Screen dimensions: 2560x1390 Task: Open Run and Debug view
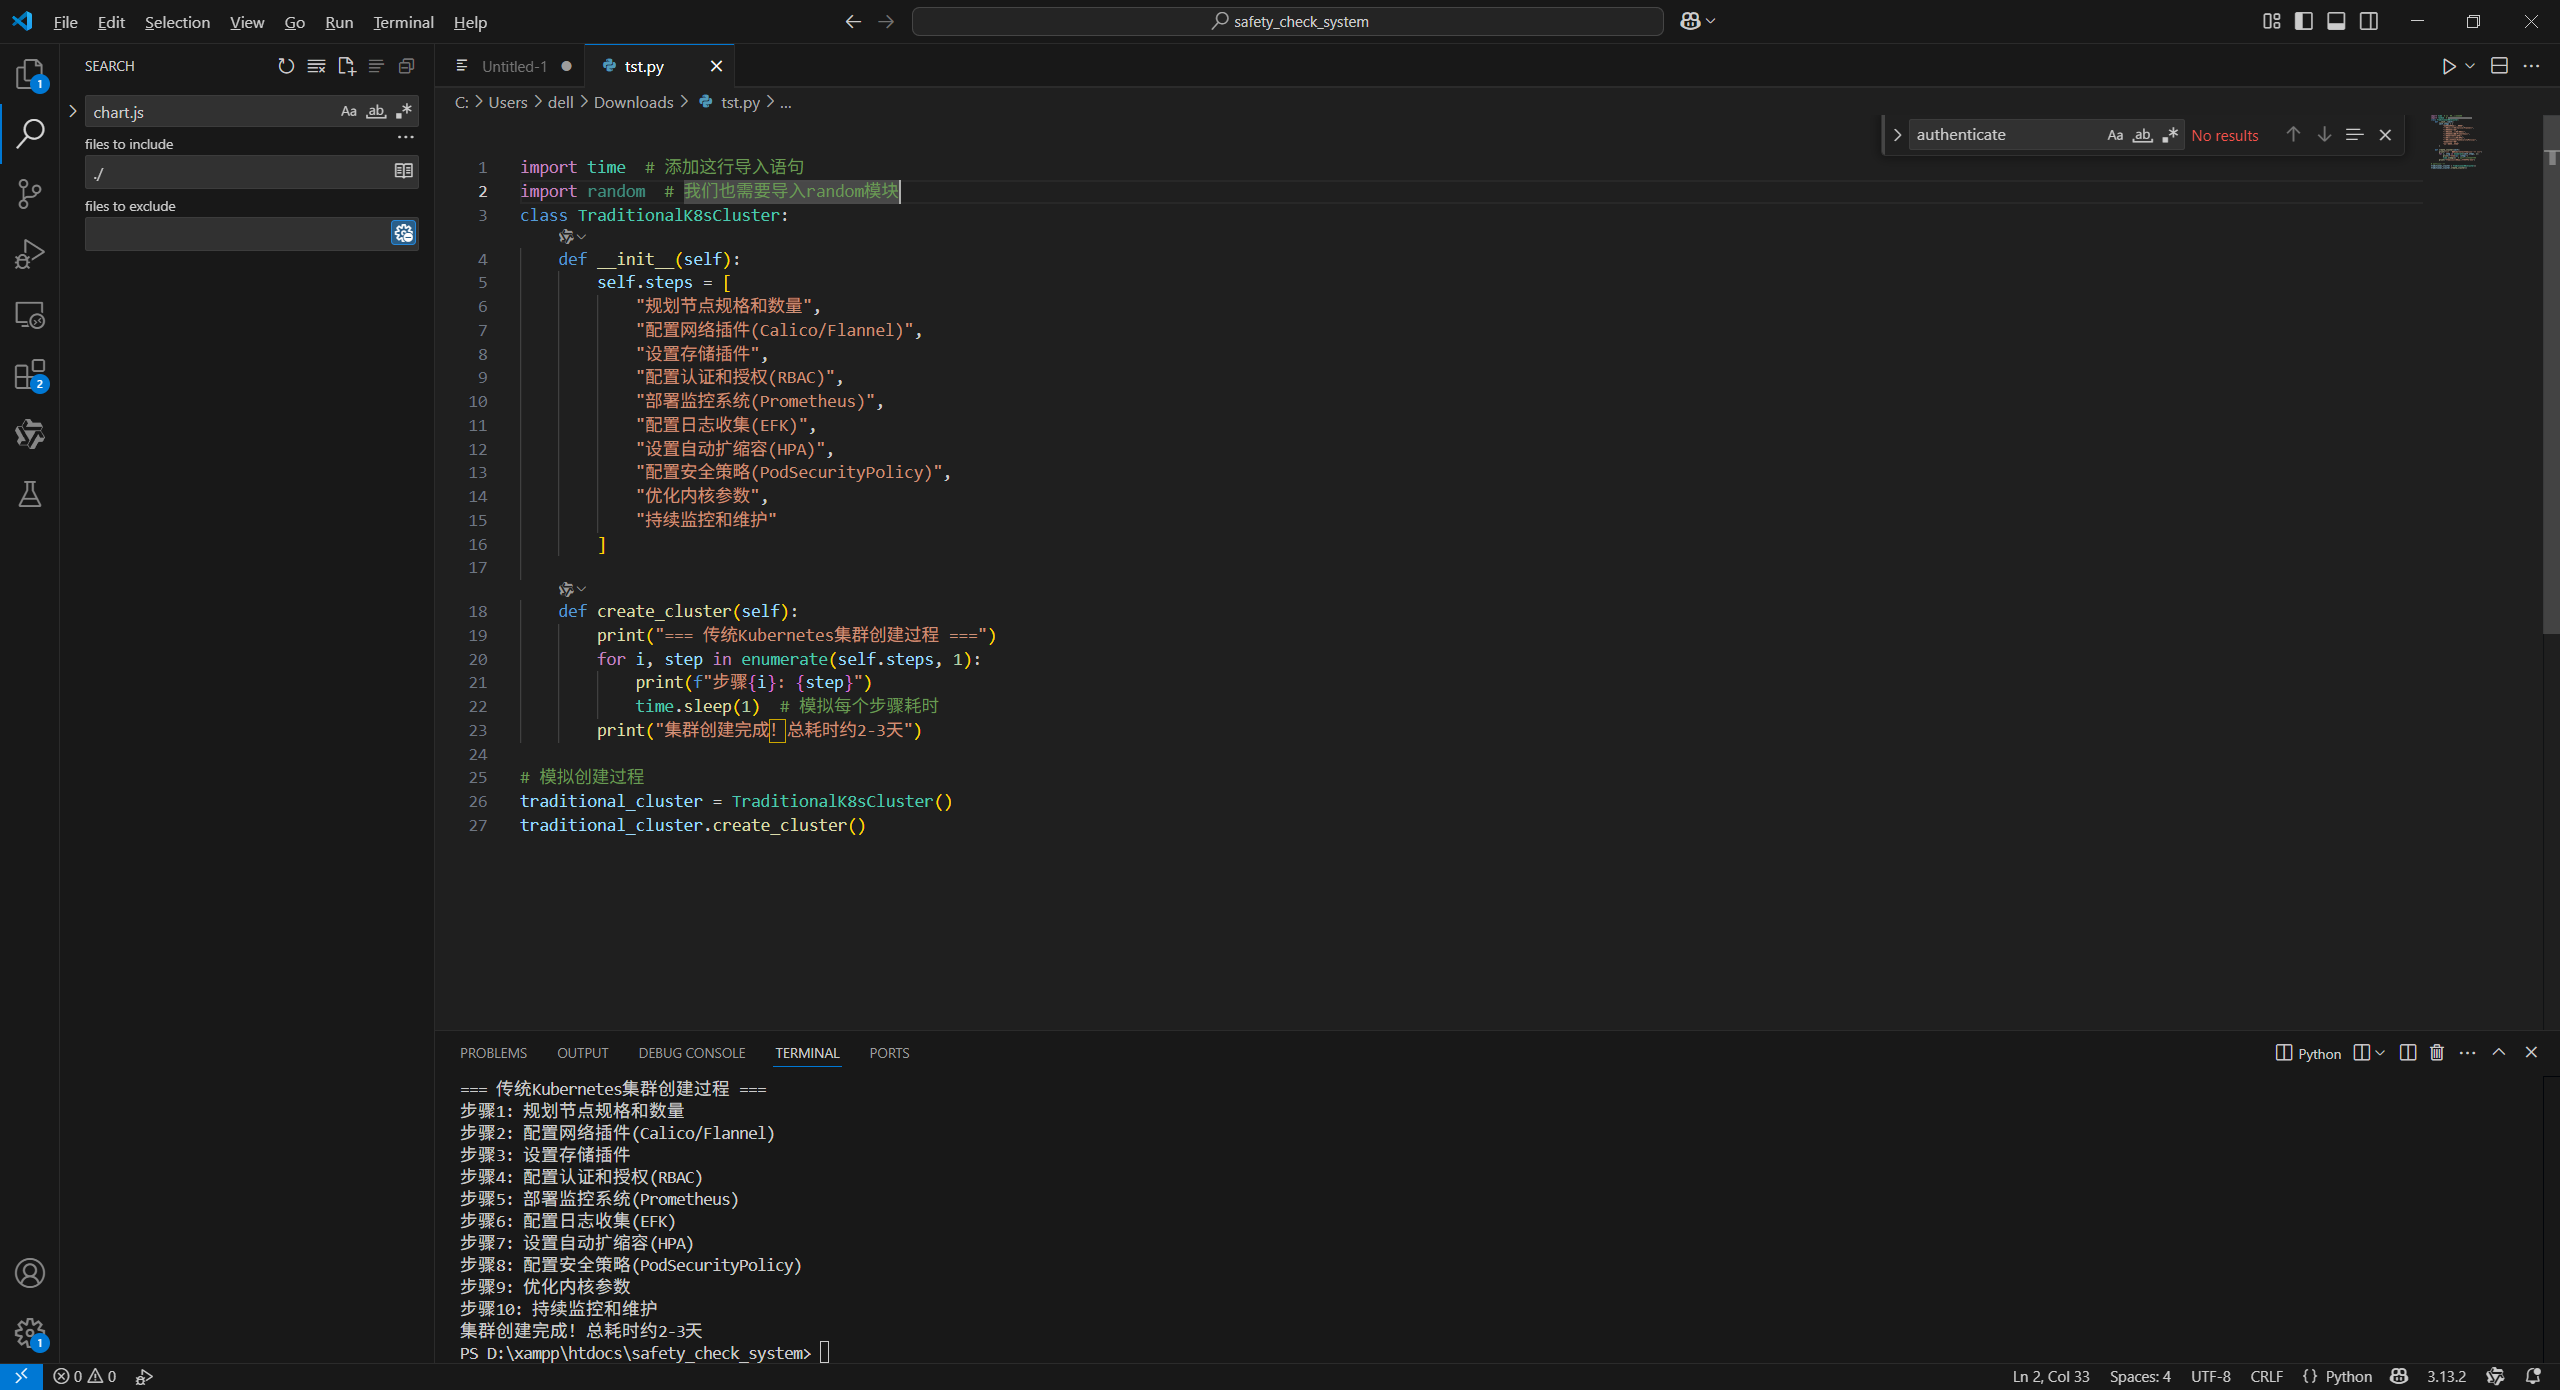30,254
